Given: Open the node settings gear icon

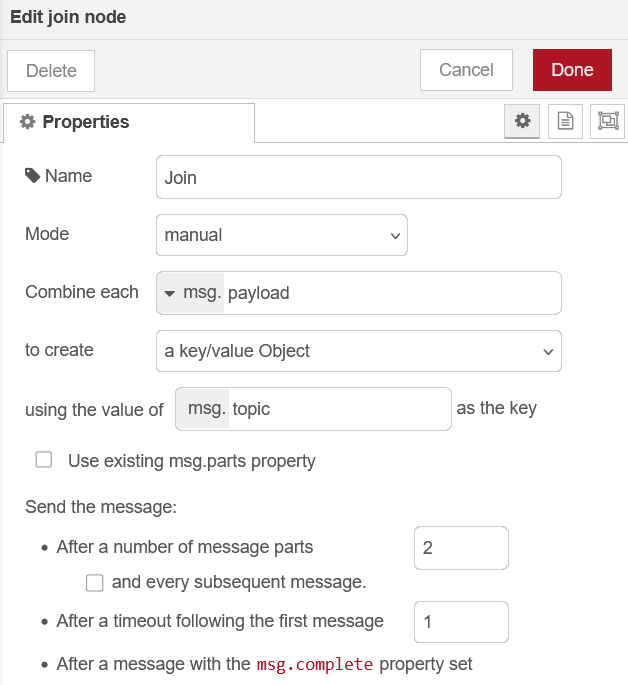Looking at the screenshot, I should tap(521, 121).
